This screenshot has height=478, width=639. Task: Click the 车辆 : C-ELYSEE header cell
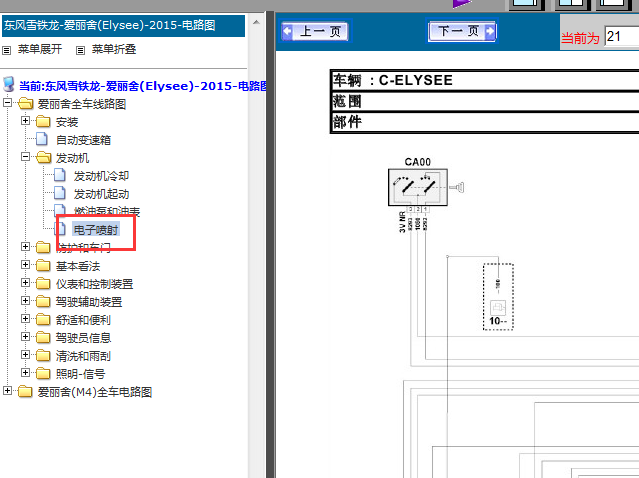pos(485,80)
